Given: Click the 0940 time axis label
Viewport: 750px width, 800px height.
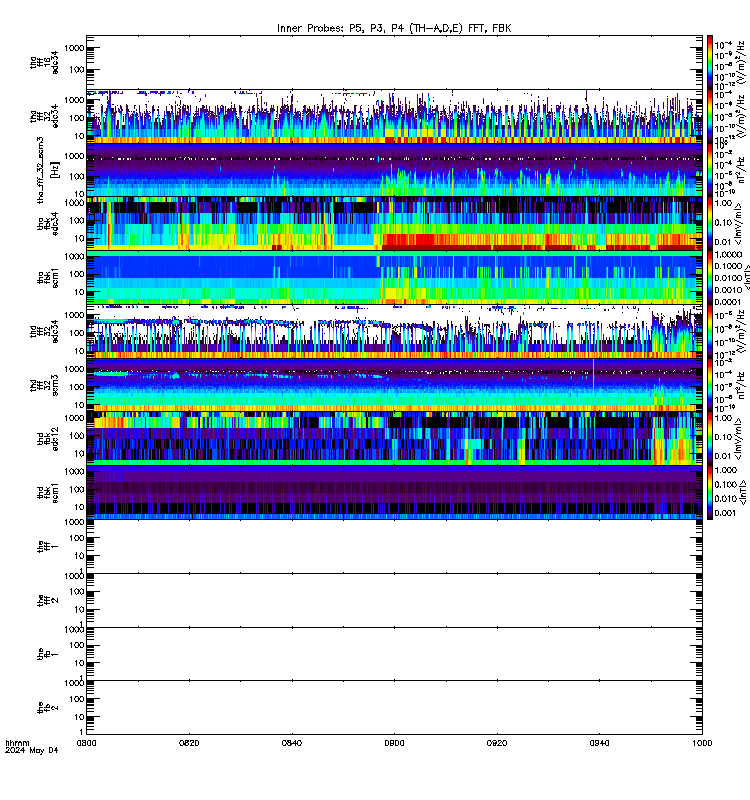Looking at the screenshot, I should [x=599, y=743].
